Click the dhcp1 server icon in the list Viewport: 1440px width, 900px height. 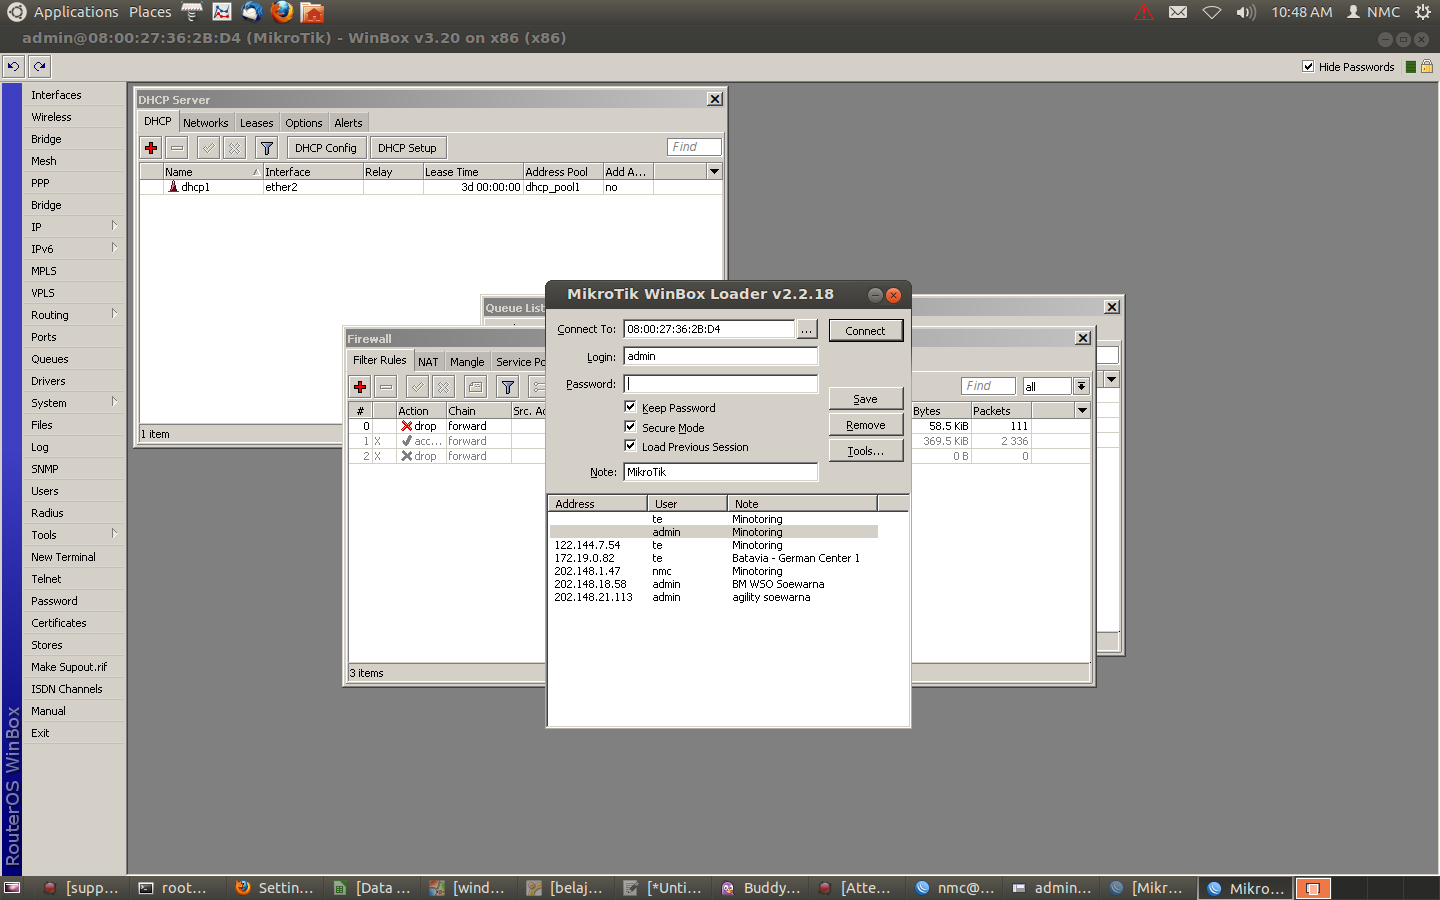174,187
